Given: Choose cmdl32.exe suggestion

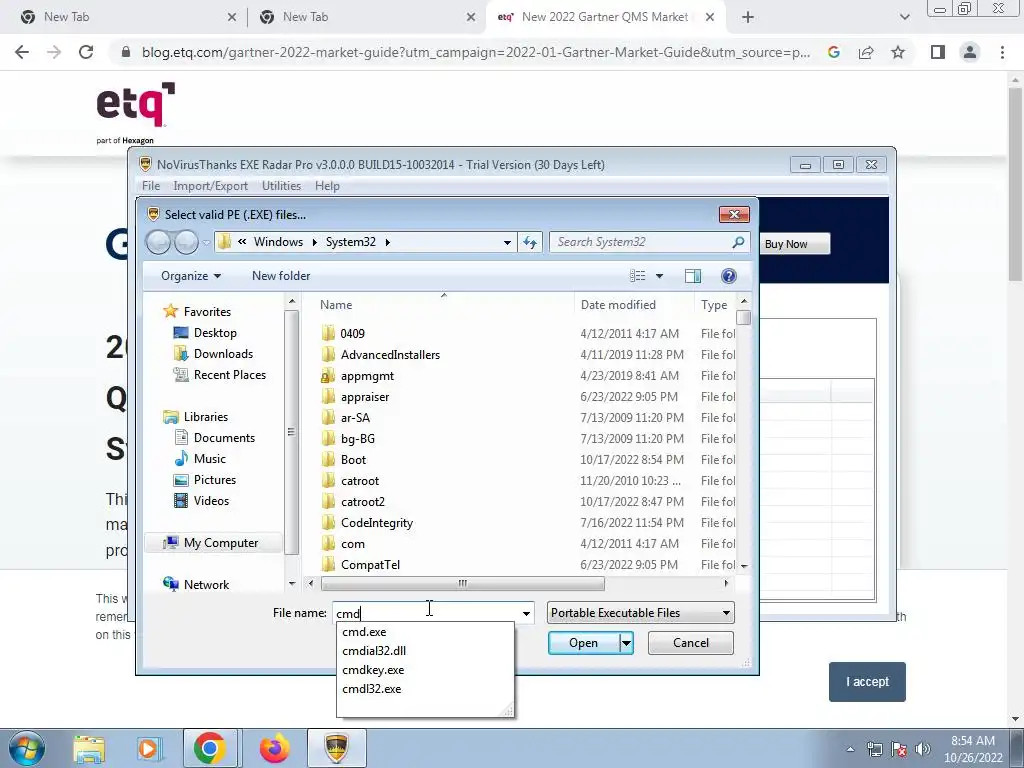Looking at the screenshot, I should pyautogui.click(x=425, y=689).
